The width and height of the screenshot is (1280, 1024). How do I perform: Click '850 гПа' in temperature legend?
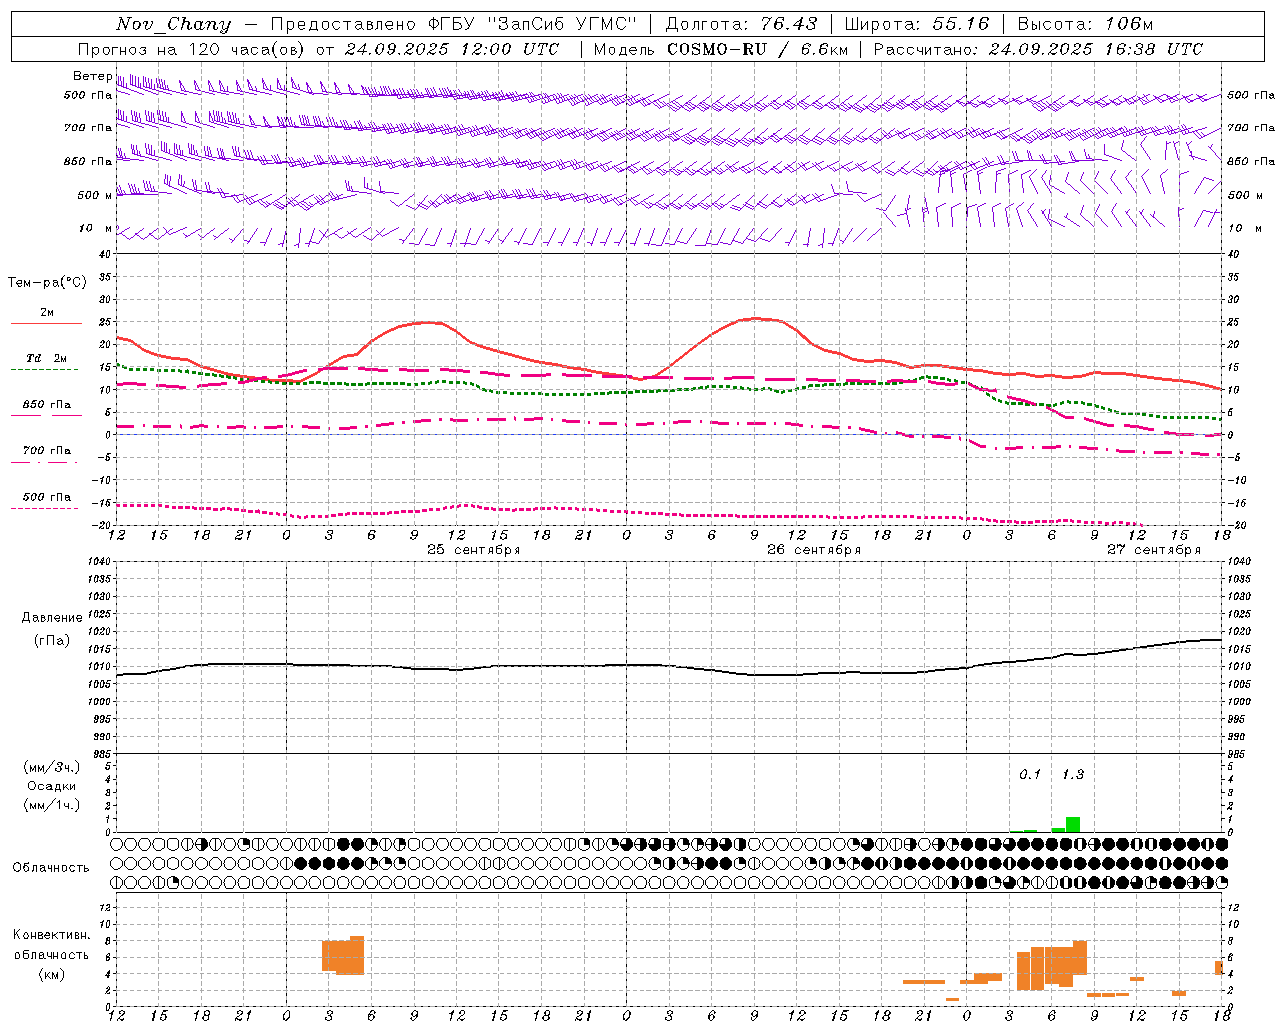(x=47, y=405)
